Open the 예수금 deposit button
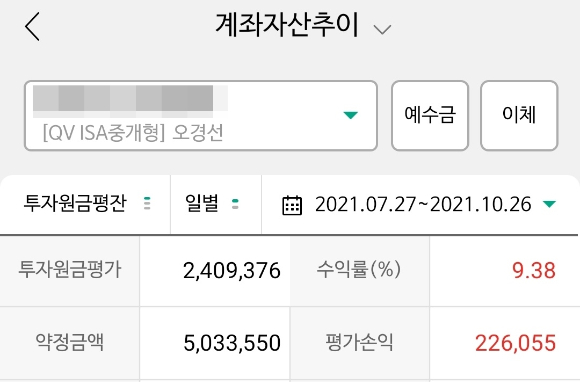The image size is (580, 382). 430,115
